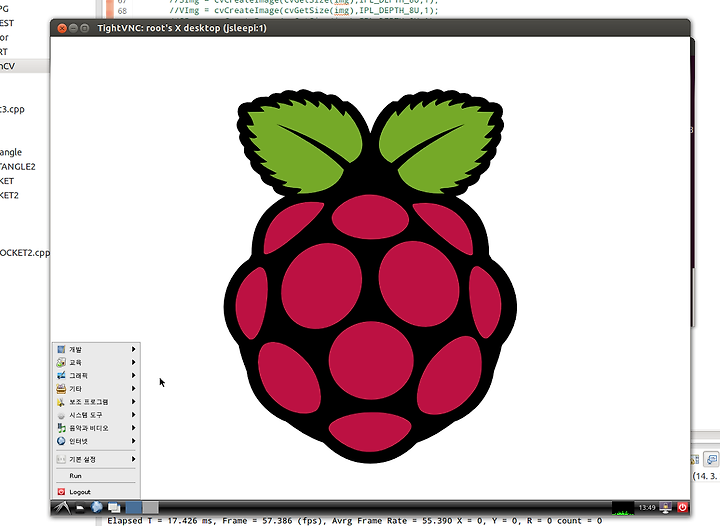Click the red power logout icon
The image size is (720, 526).
tap(682, 507)
